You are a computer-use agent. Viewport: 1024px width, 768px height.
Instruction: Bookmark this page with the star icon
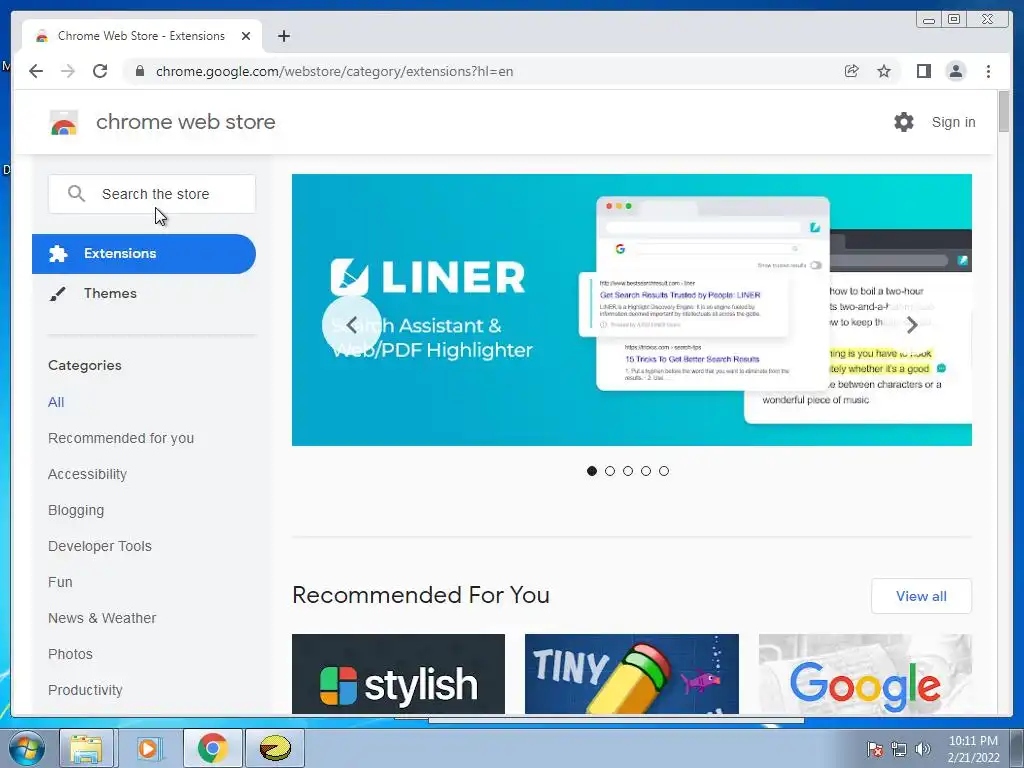click(x=884, y=71)
